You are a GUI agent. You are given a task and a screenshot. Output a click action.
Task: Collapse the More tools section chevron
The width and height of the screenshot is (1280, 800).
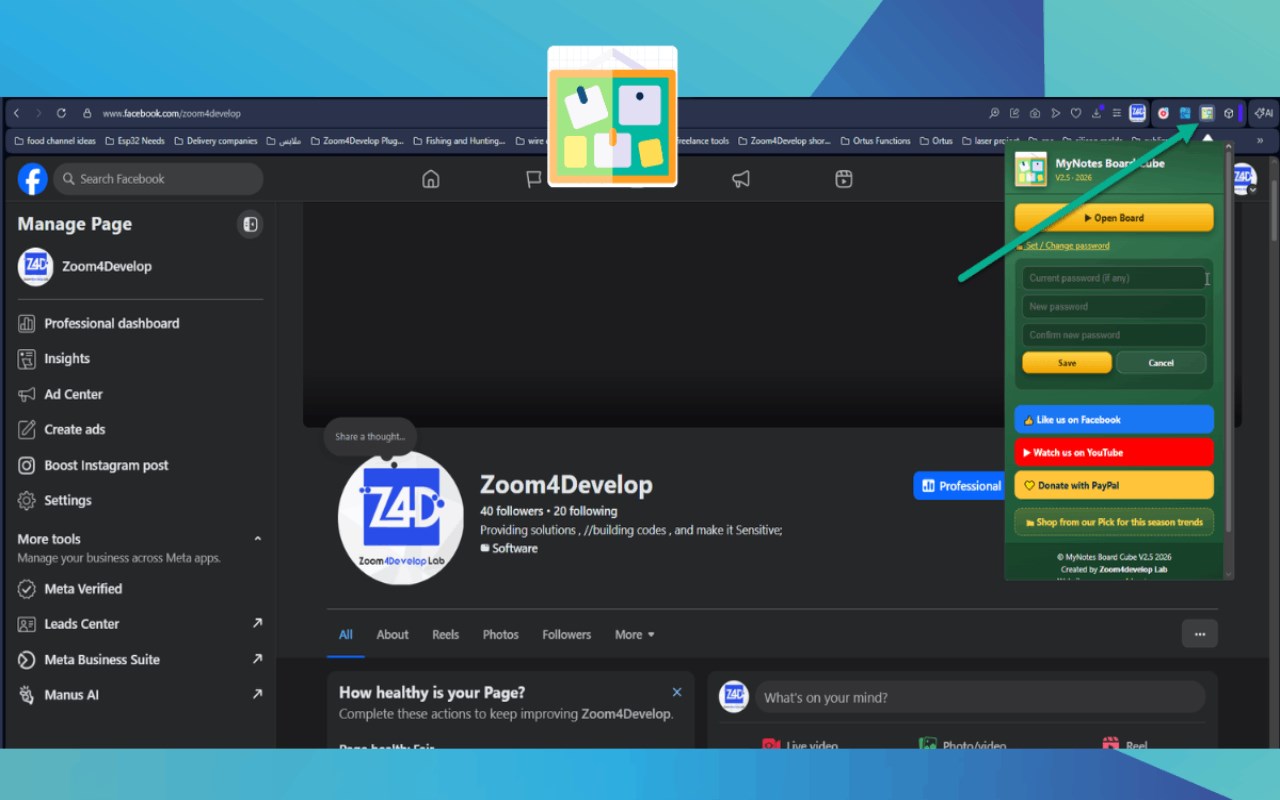point(257,539)
